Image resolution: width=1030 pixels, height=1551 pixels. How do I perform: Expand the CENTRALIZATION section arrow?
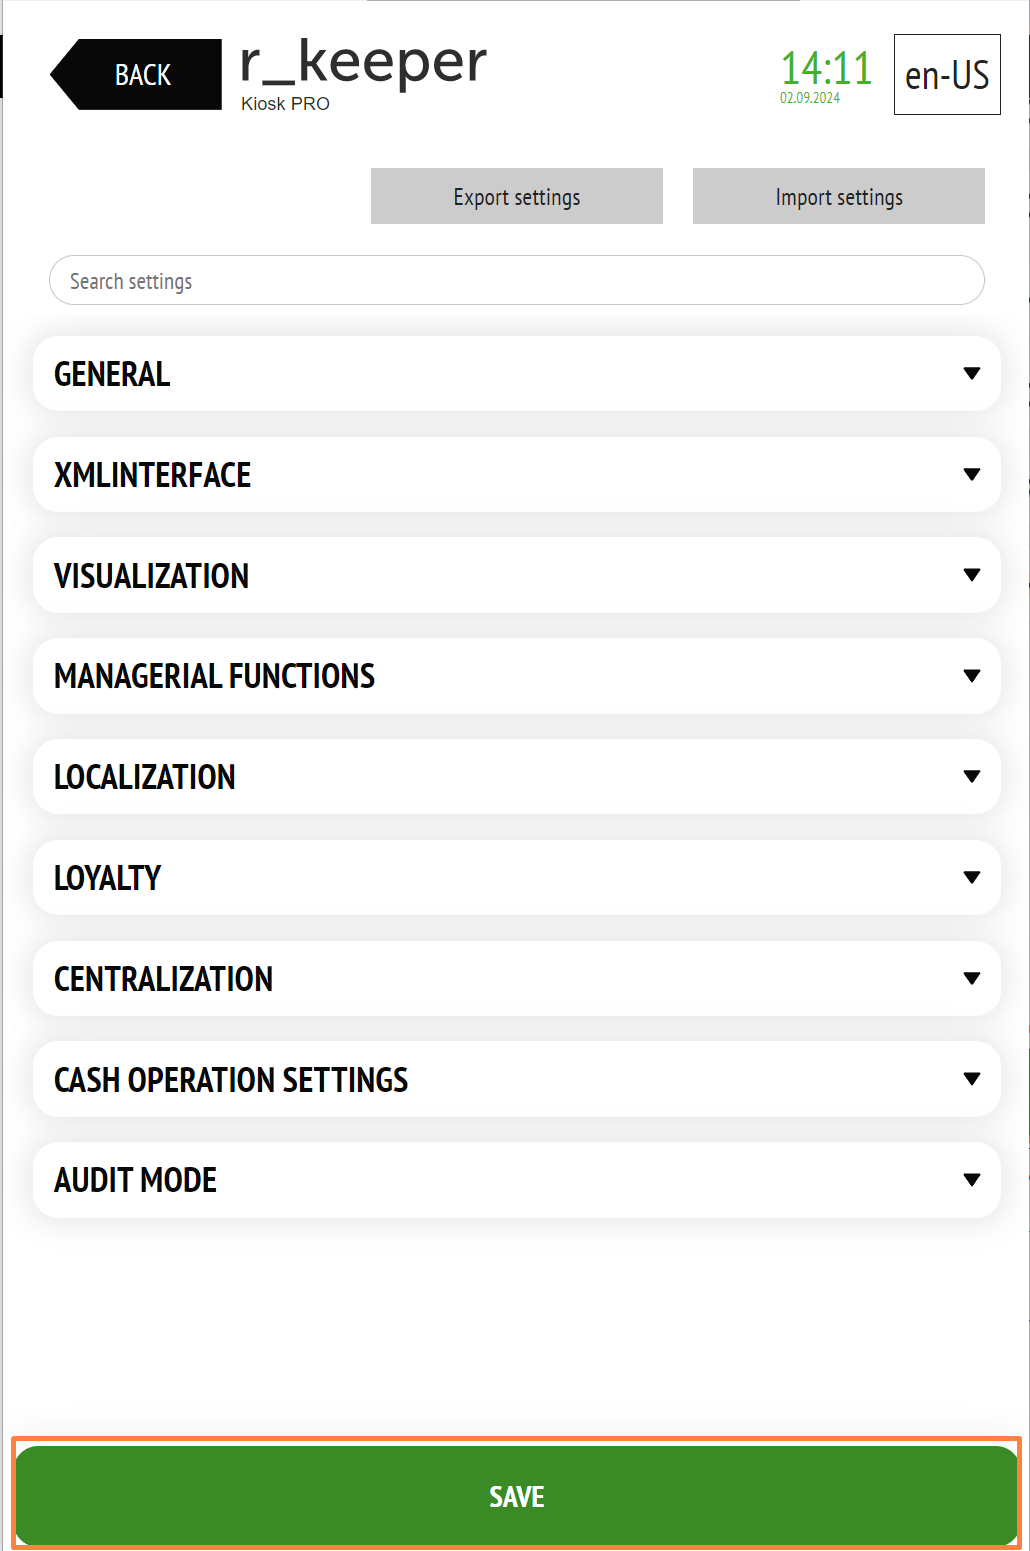971,978
